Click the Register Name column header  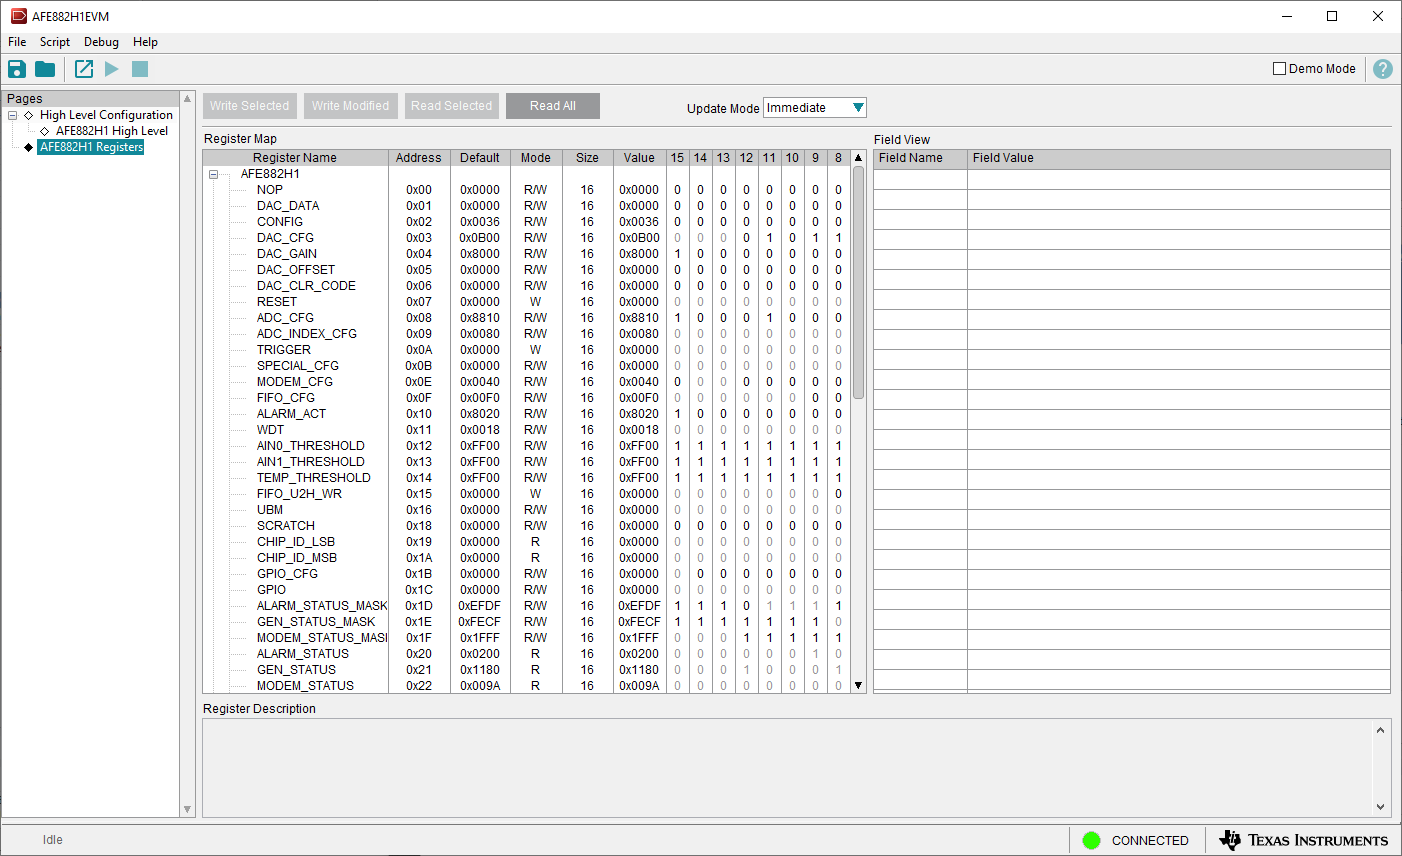coord(295,158)
